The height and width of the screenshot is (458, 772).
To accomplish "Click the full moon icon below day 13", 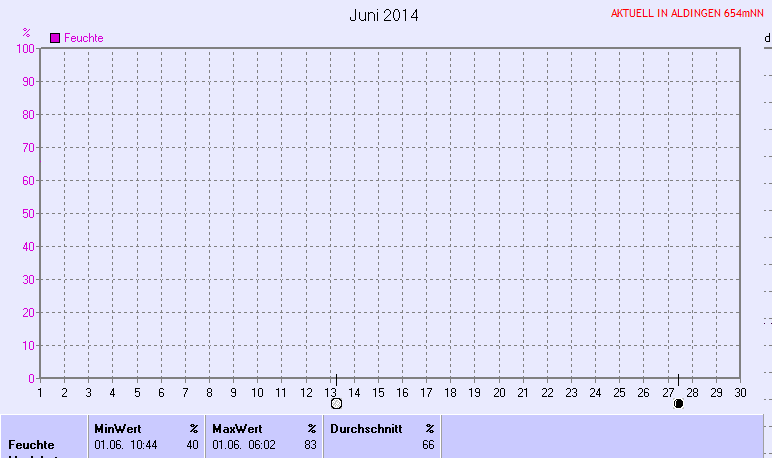I will coord(336,403).
